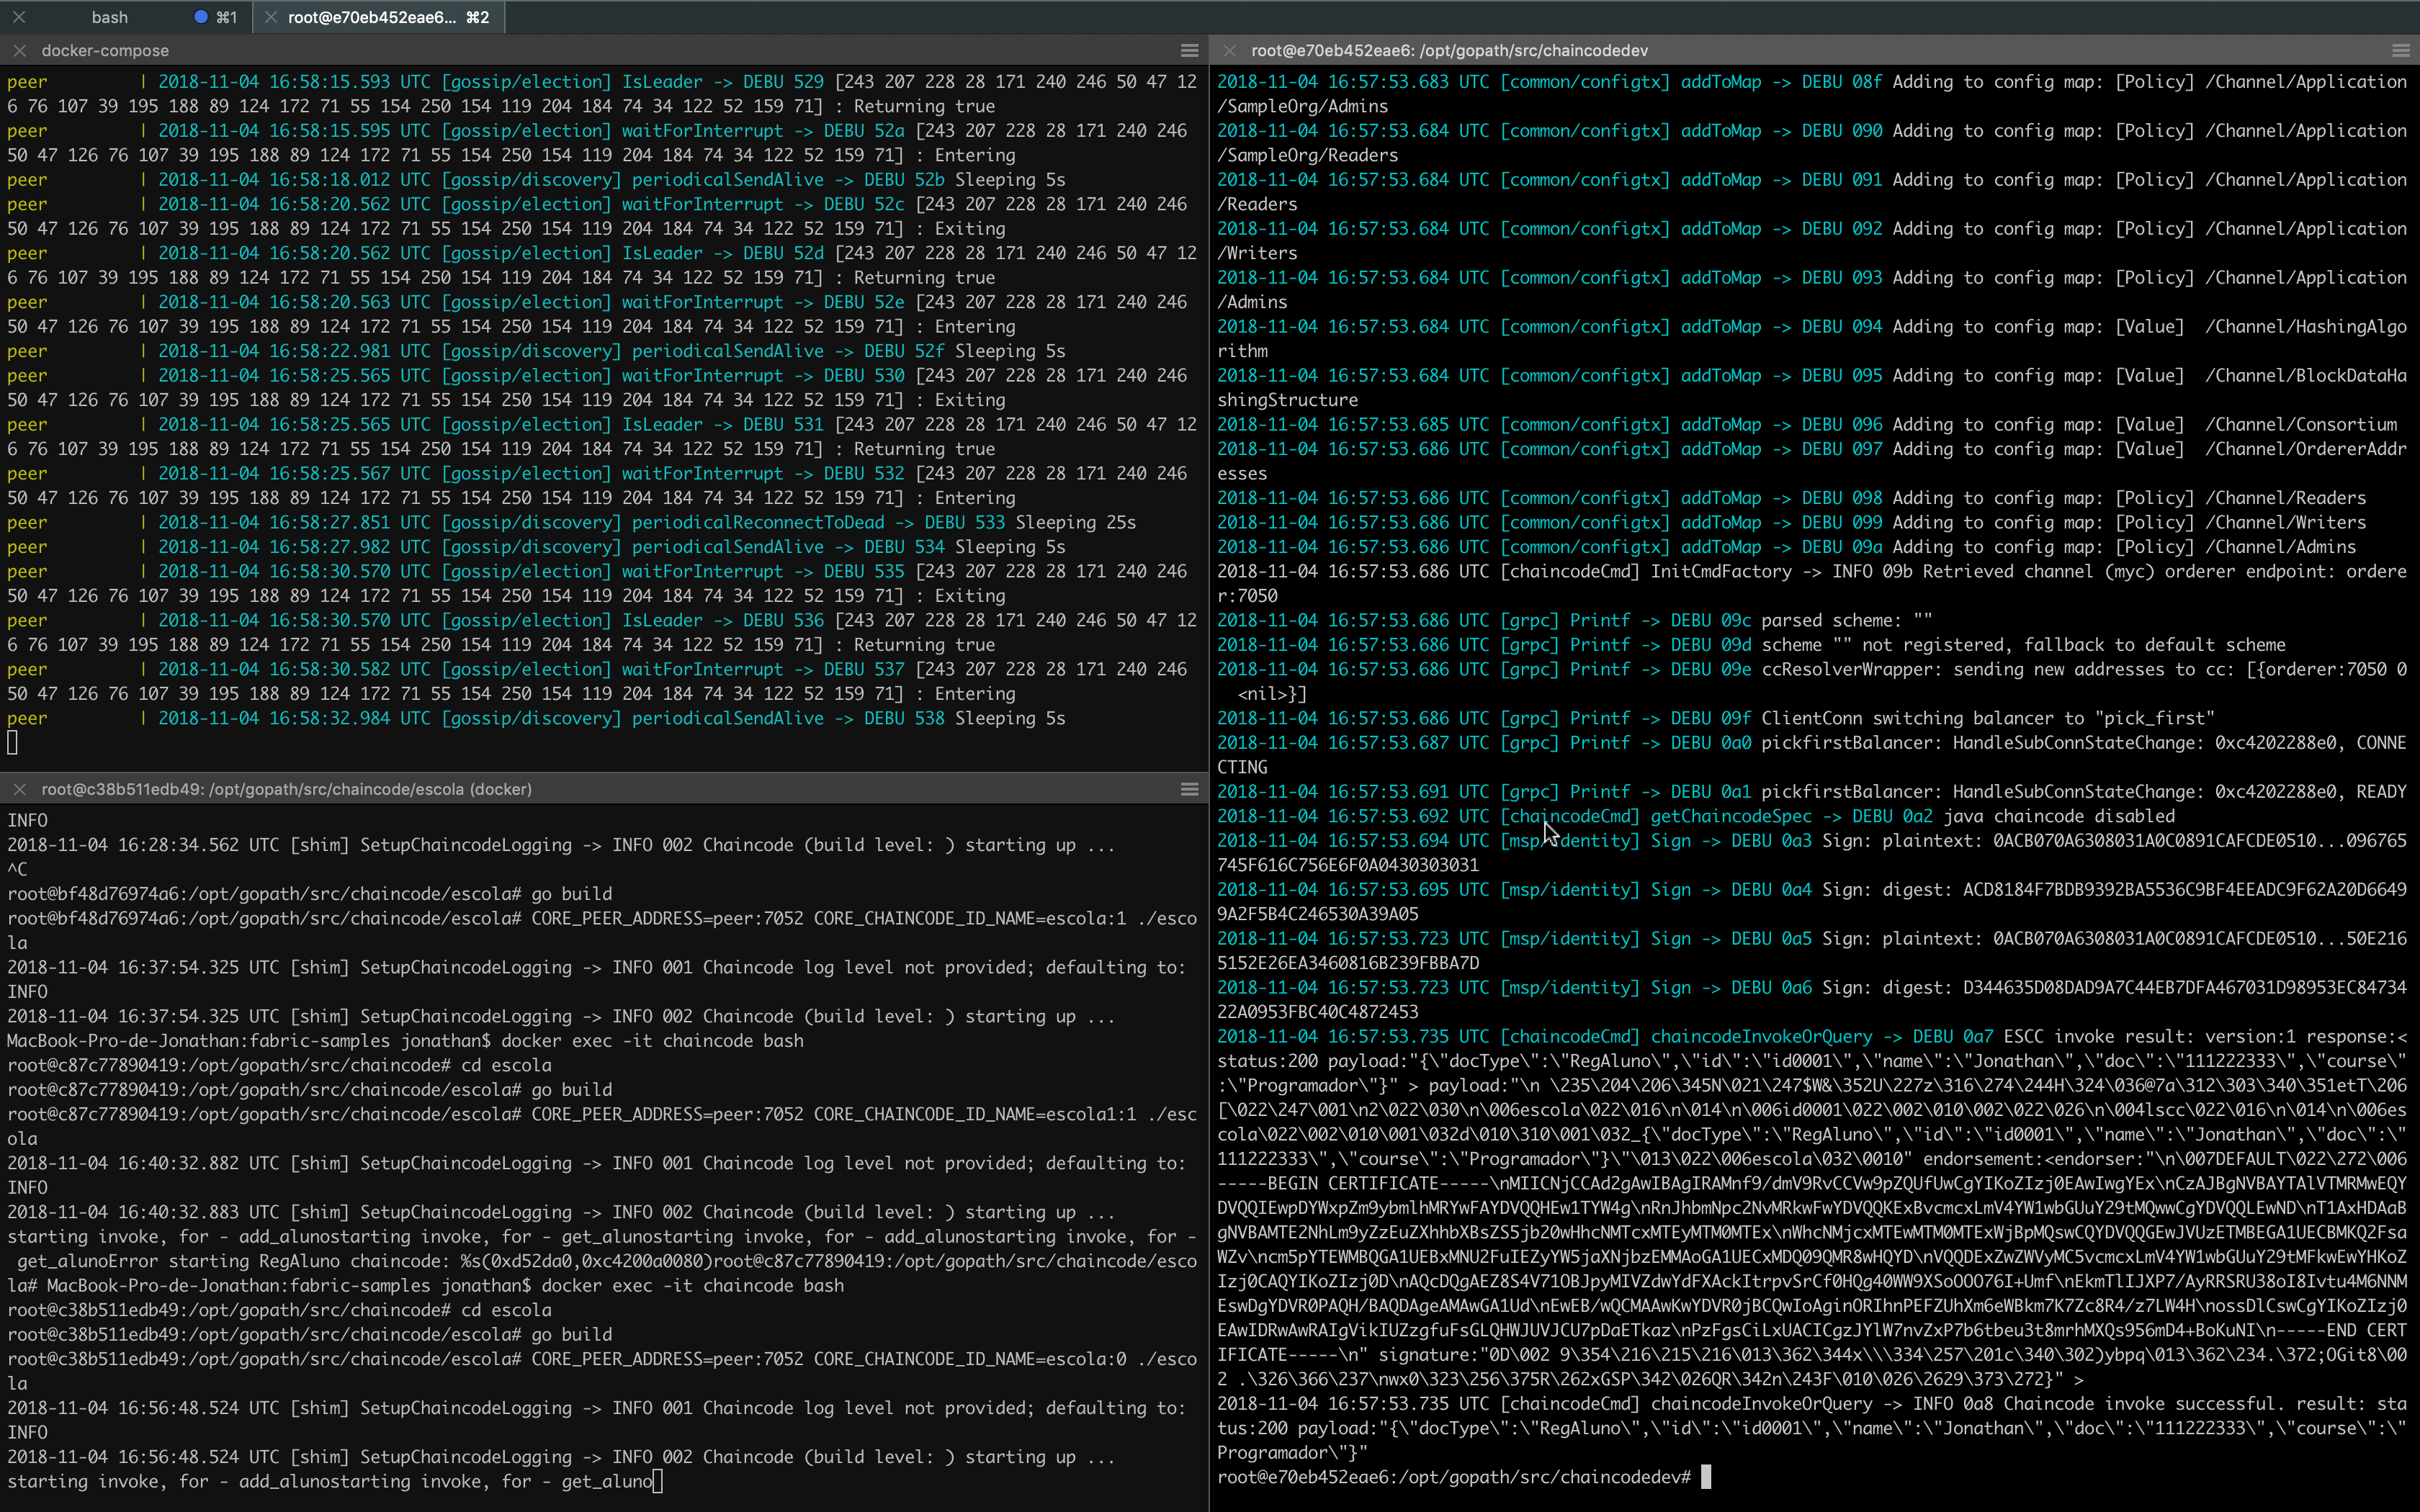Click the blue activity dot on bash tab
The height and width of the screenshot is (1512, 2420).
point(201,17)
